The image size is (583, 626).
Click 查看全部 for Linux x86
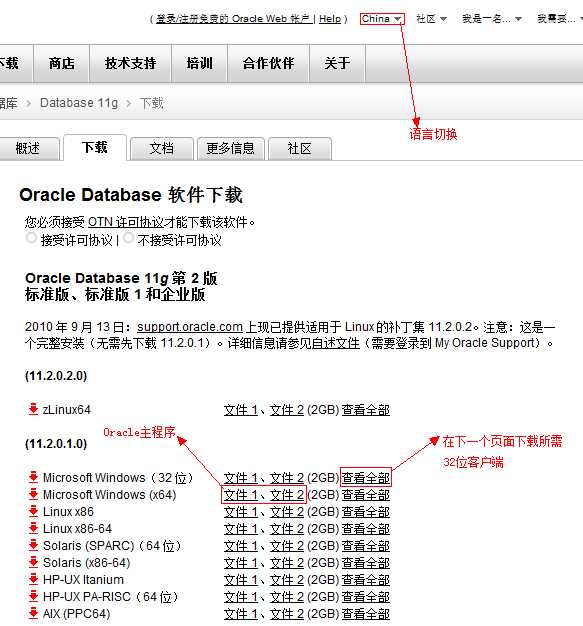click(366, 512)
